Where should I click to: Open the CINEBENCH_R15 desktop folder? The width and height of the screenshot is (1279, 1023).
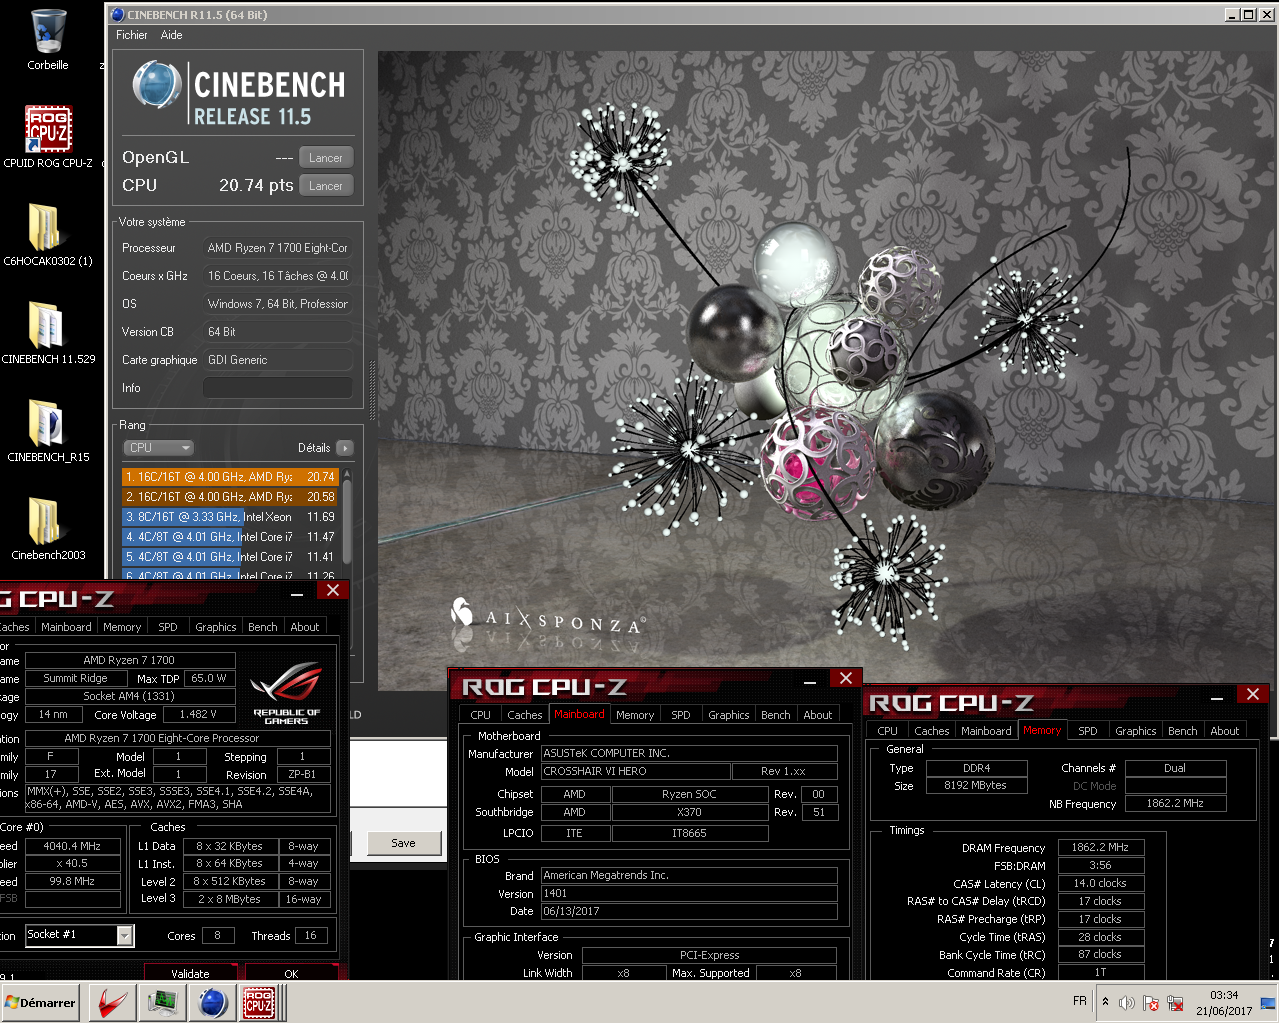47,431
